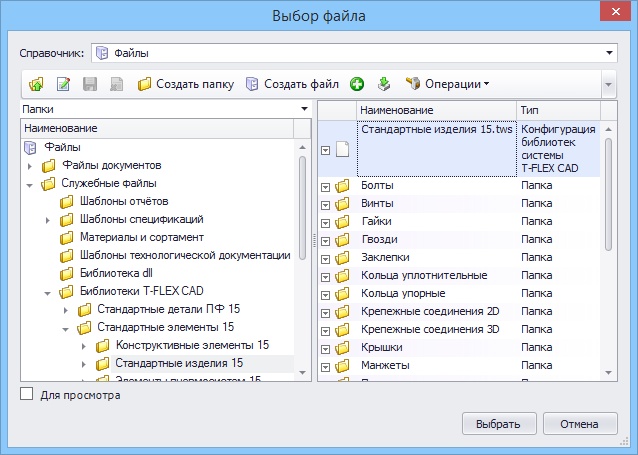The width and height of the screenshot is (638, 455).
Task: Click Создать файл toolbar button
Action: coord(292,84)
